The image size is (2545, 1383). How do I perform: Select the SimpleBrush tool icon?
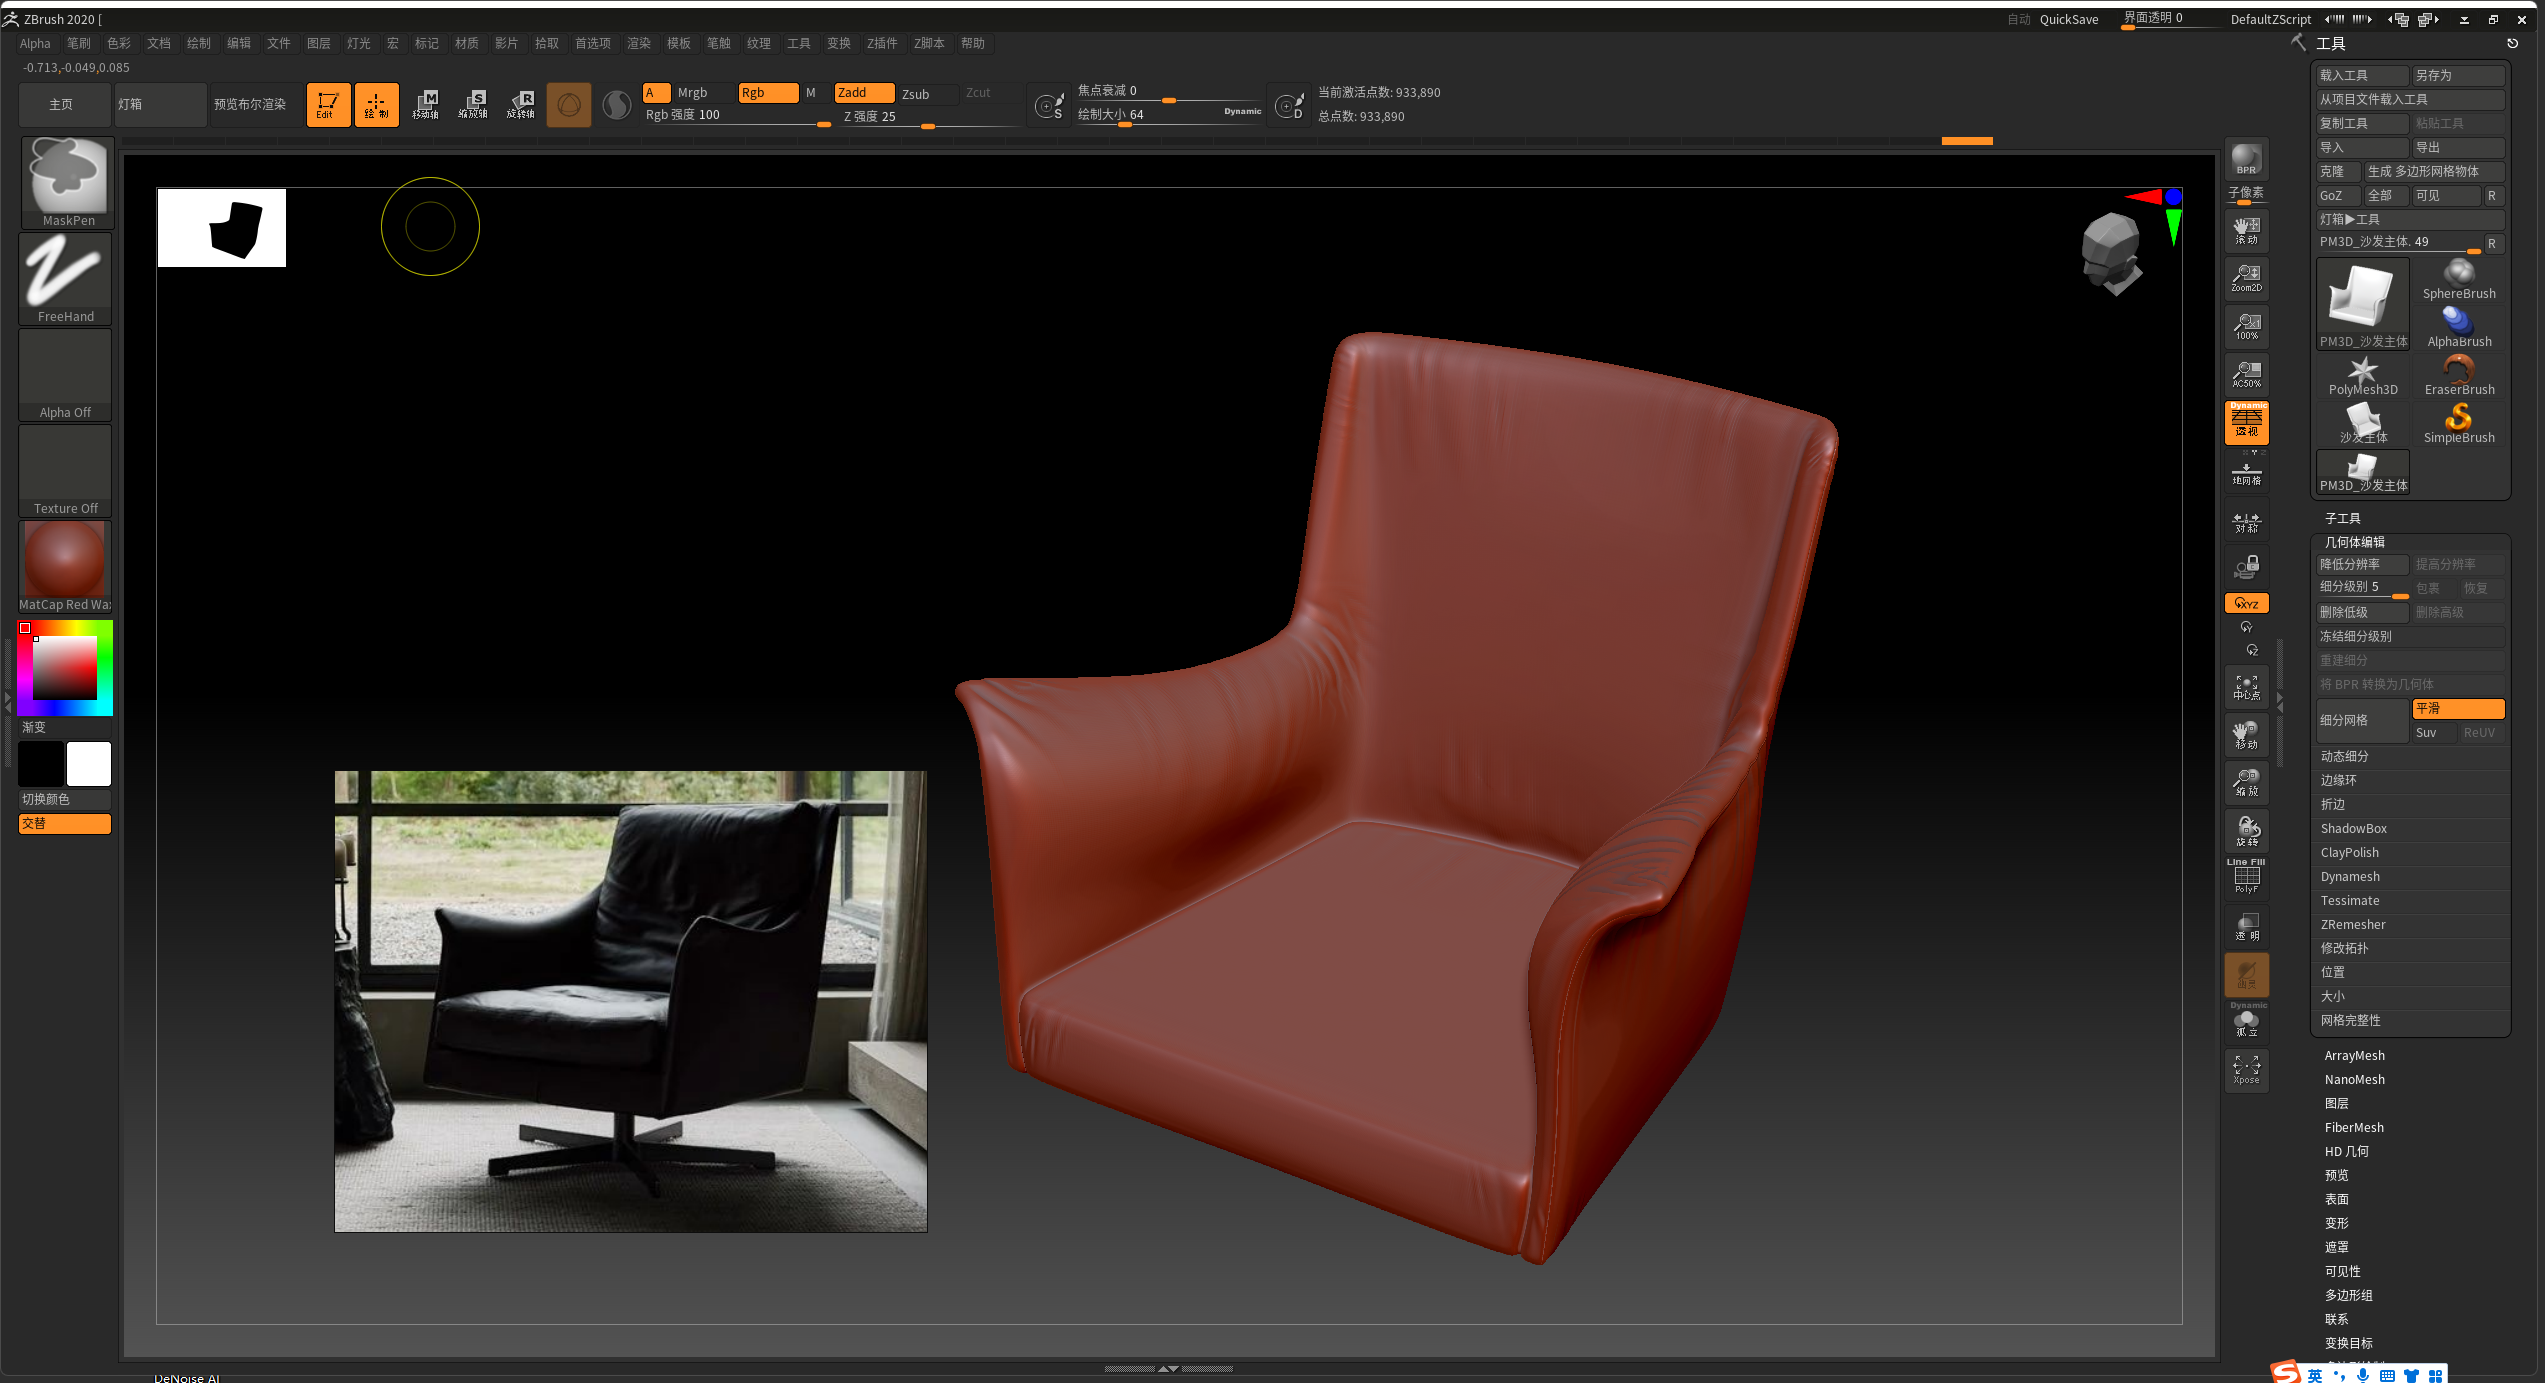click(2458, 423)
